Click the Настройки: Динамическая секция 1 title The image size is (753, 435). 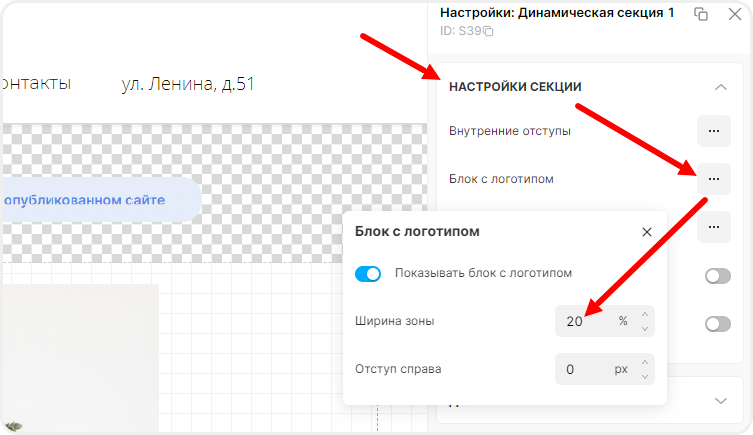pyautogui.click(x=557, y=13)
